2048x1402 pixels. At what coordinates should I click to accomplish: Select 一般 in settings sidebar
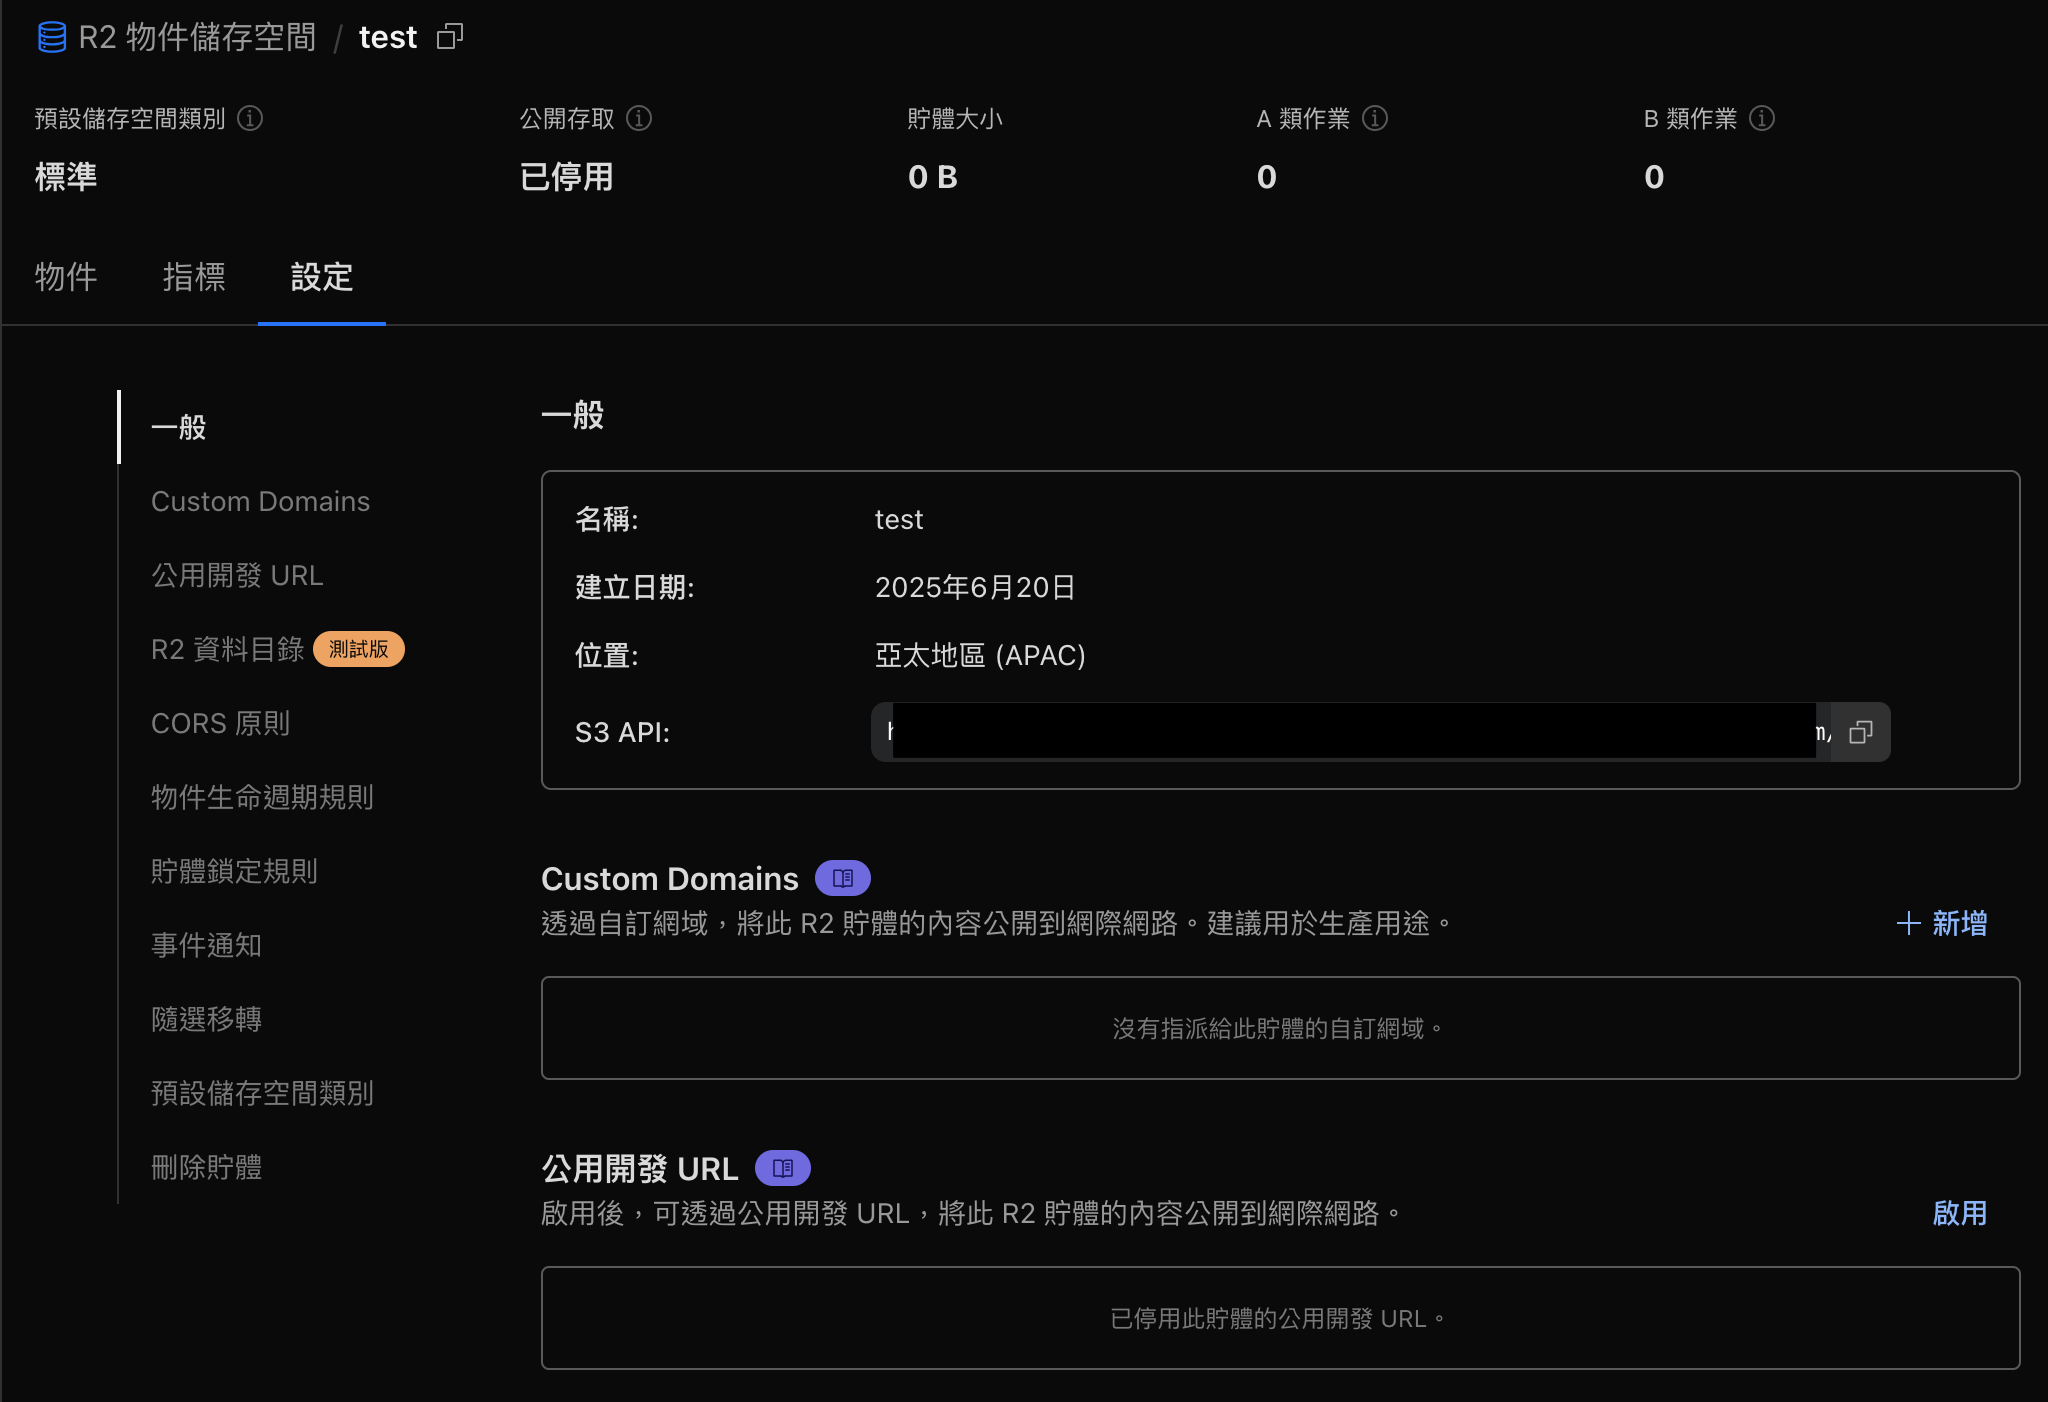(x=178, y=427)
